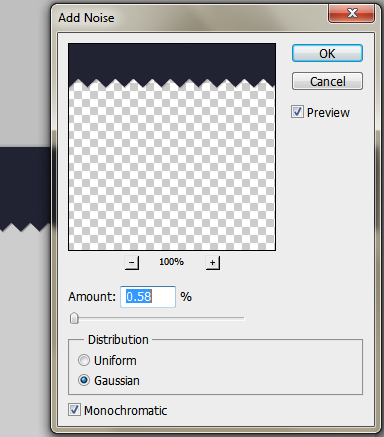
Task: Toggle the Preview checkbox
Action: [x=297, y=112]
